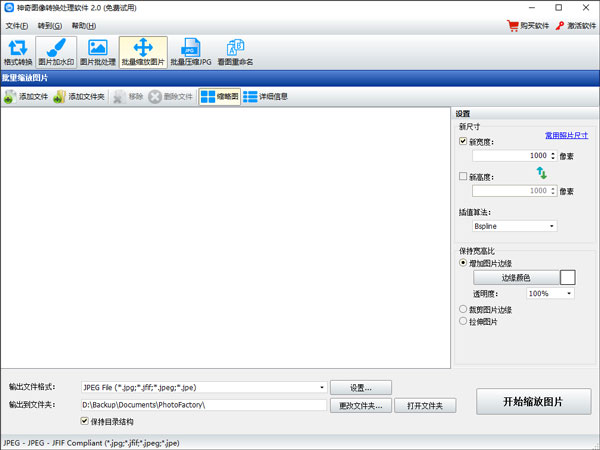Click the 添加文件夹 add folder icon
Screen dimensions: 600x450
(59, 97)
